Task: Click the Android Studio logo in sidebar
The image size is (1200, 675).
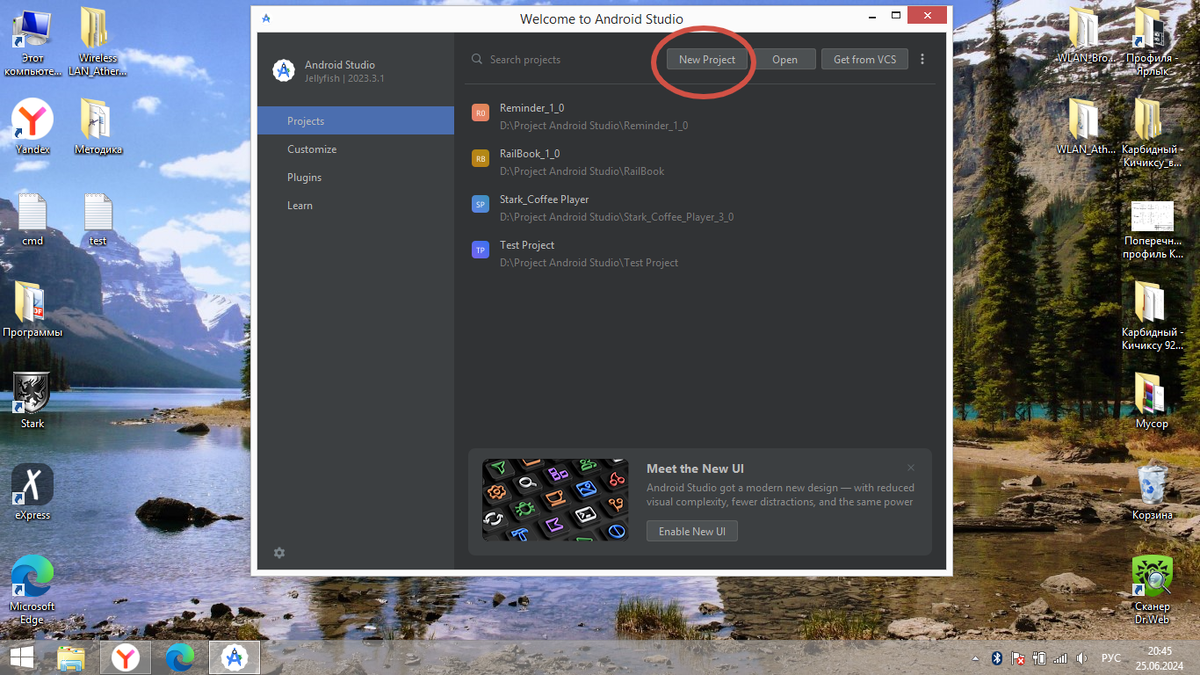Action: pyautogui.click(x=283, y=71)
